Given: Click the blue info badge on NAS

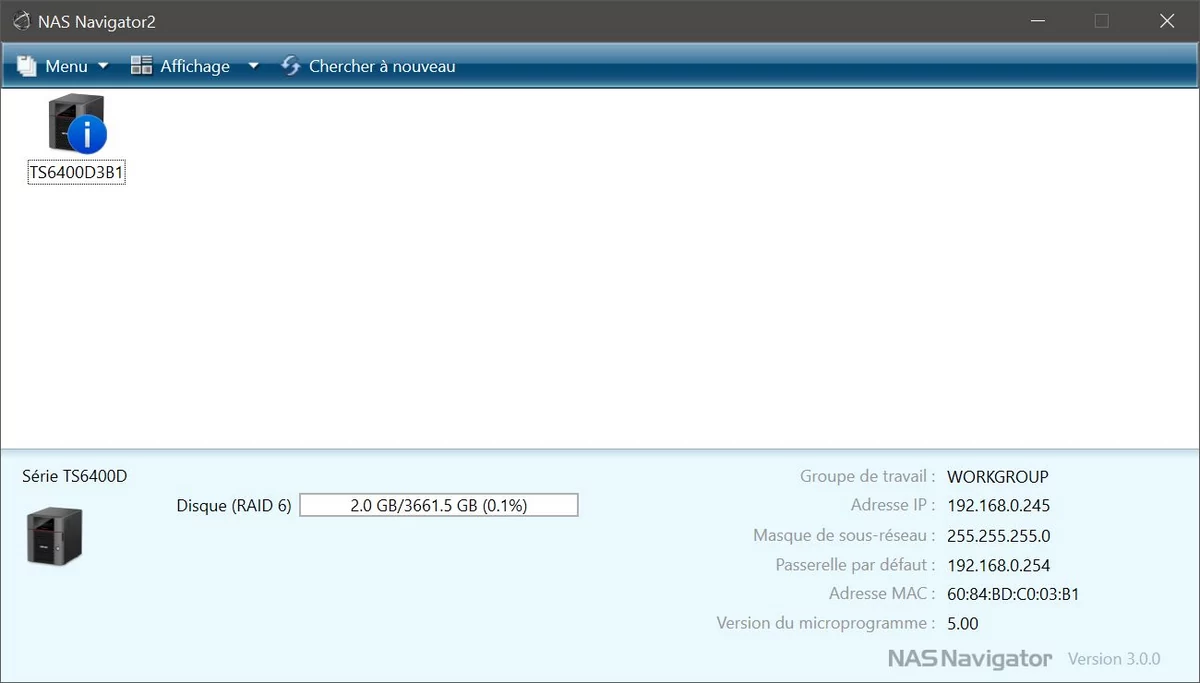Looking at the screenshot, I should coord(87,134).
